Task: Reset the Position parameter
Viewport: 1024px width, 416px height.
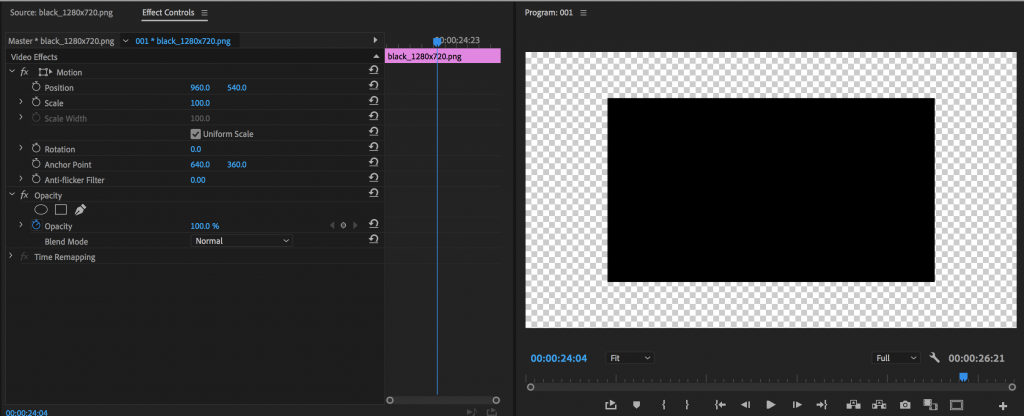Action: [x=374, y=86]
